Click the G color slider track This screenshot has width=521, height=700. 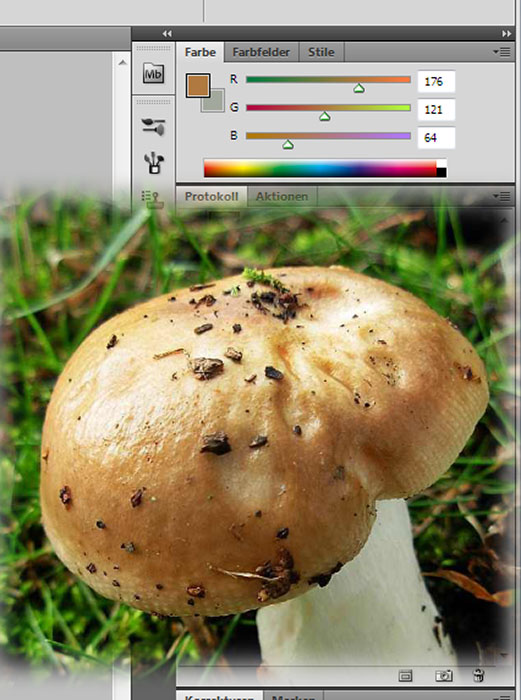tap(328, 108)
